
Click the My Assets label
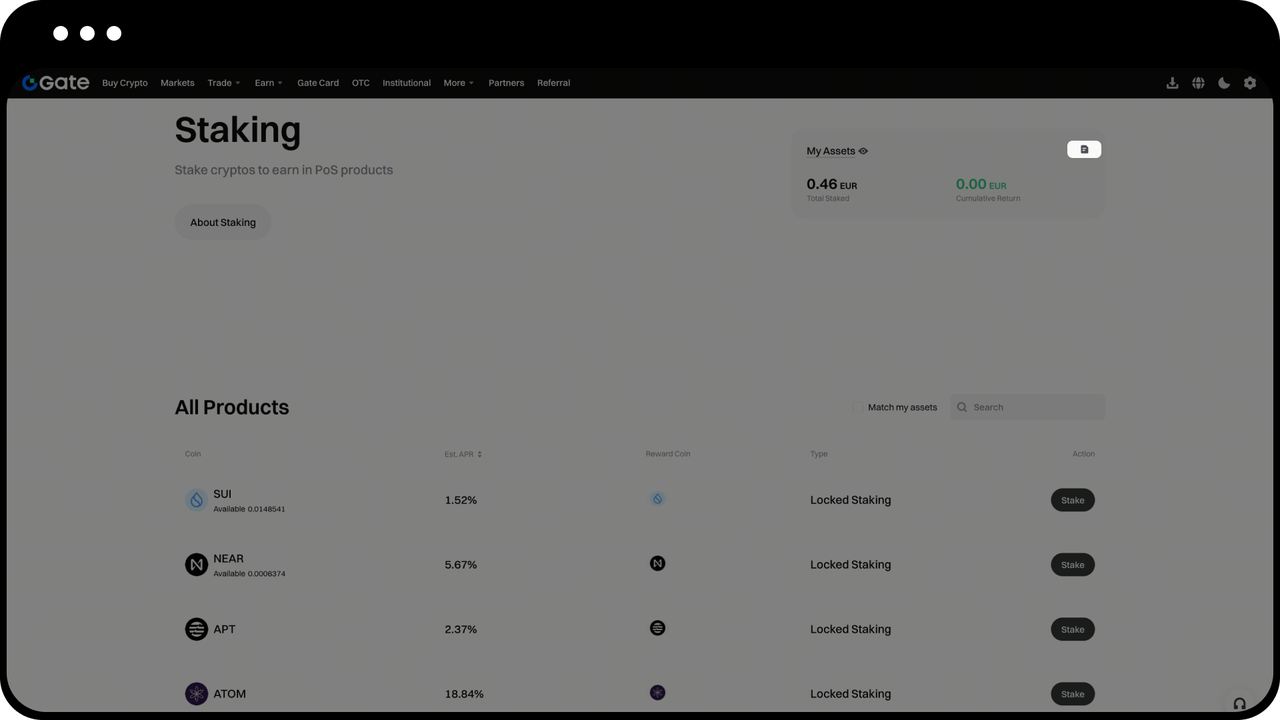pos(831,151)
